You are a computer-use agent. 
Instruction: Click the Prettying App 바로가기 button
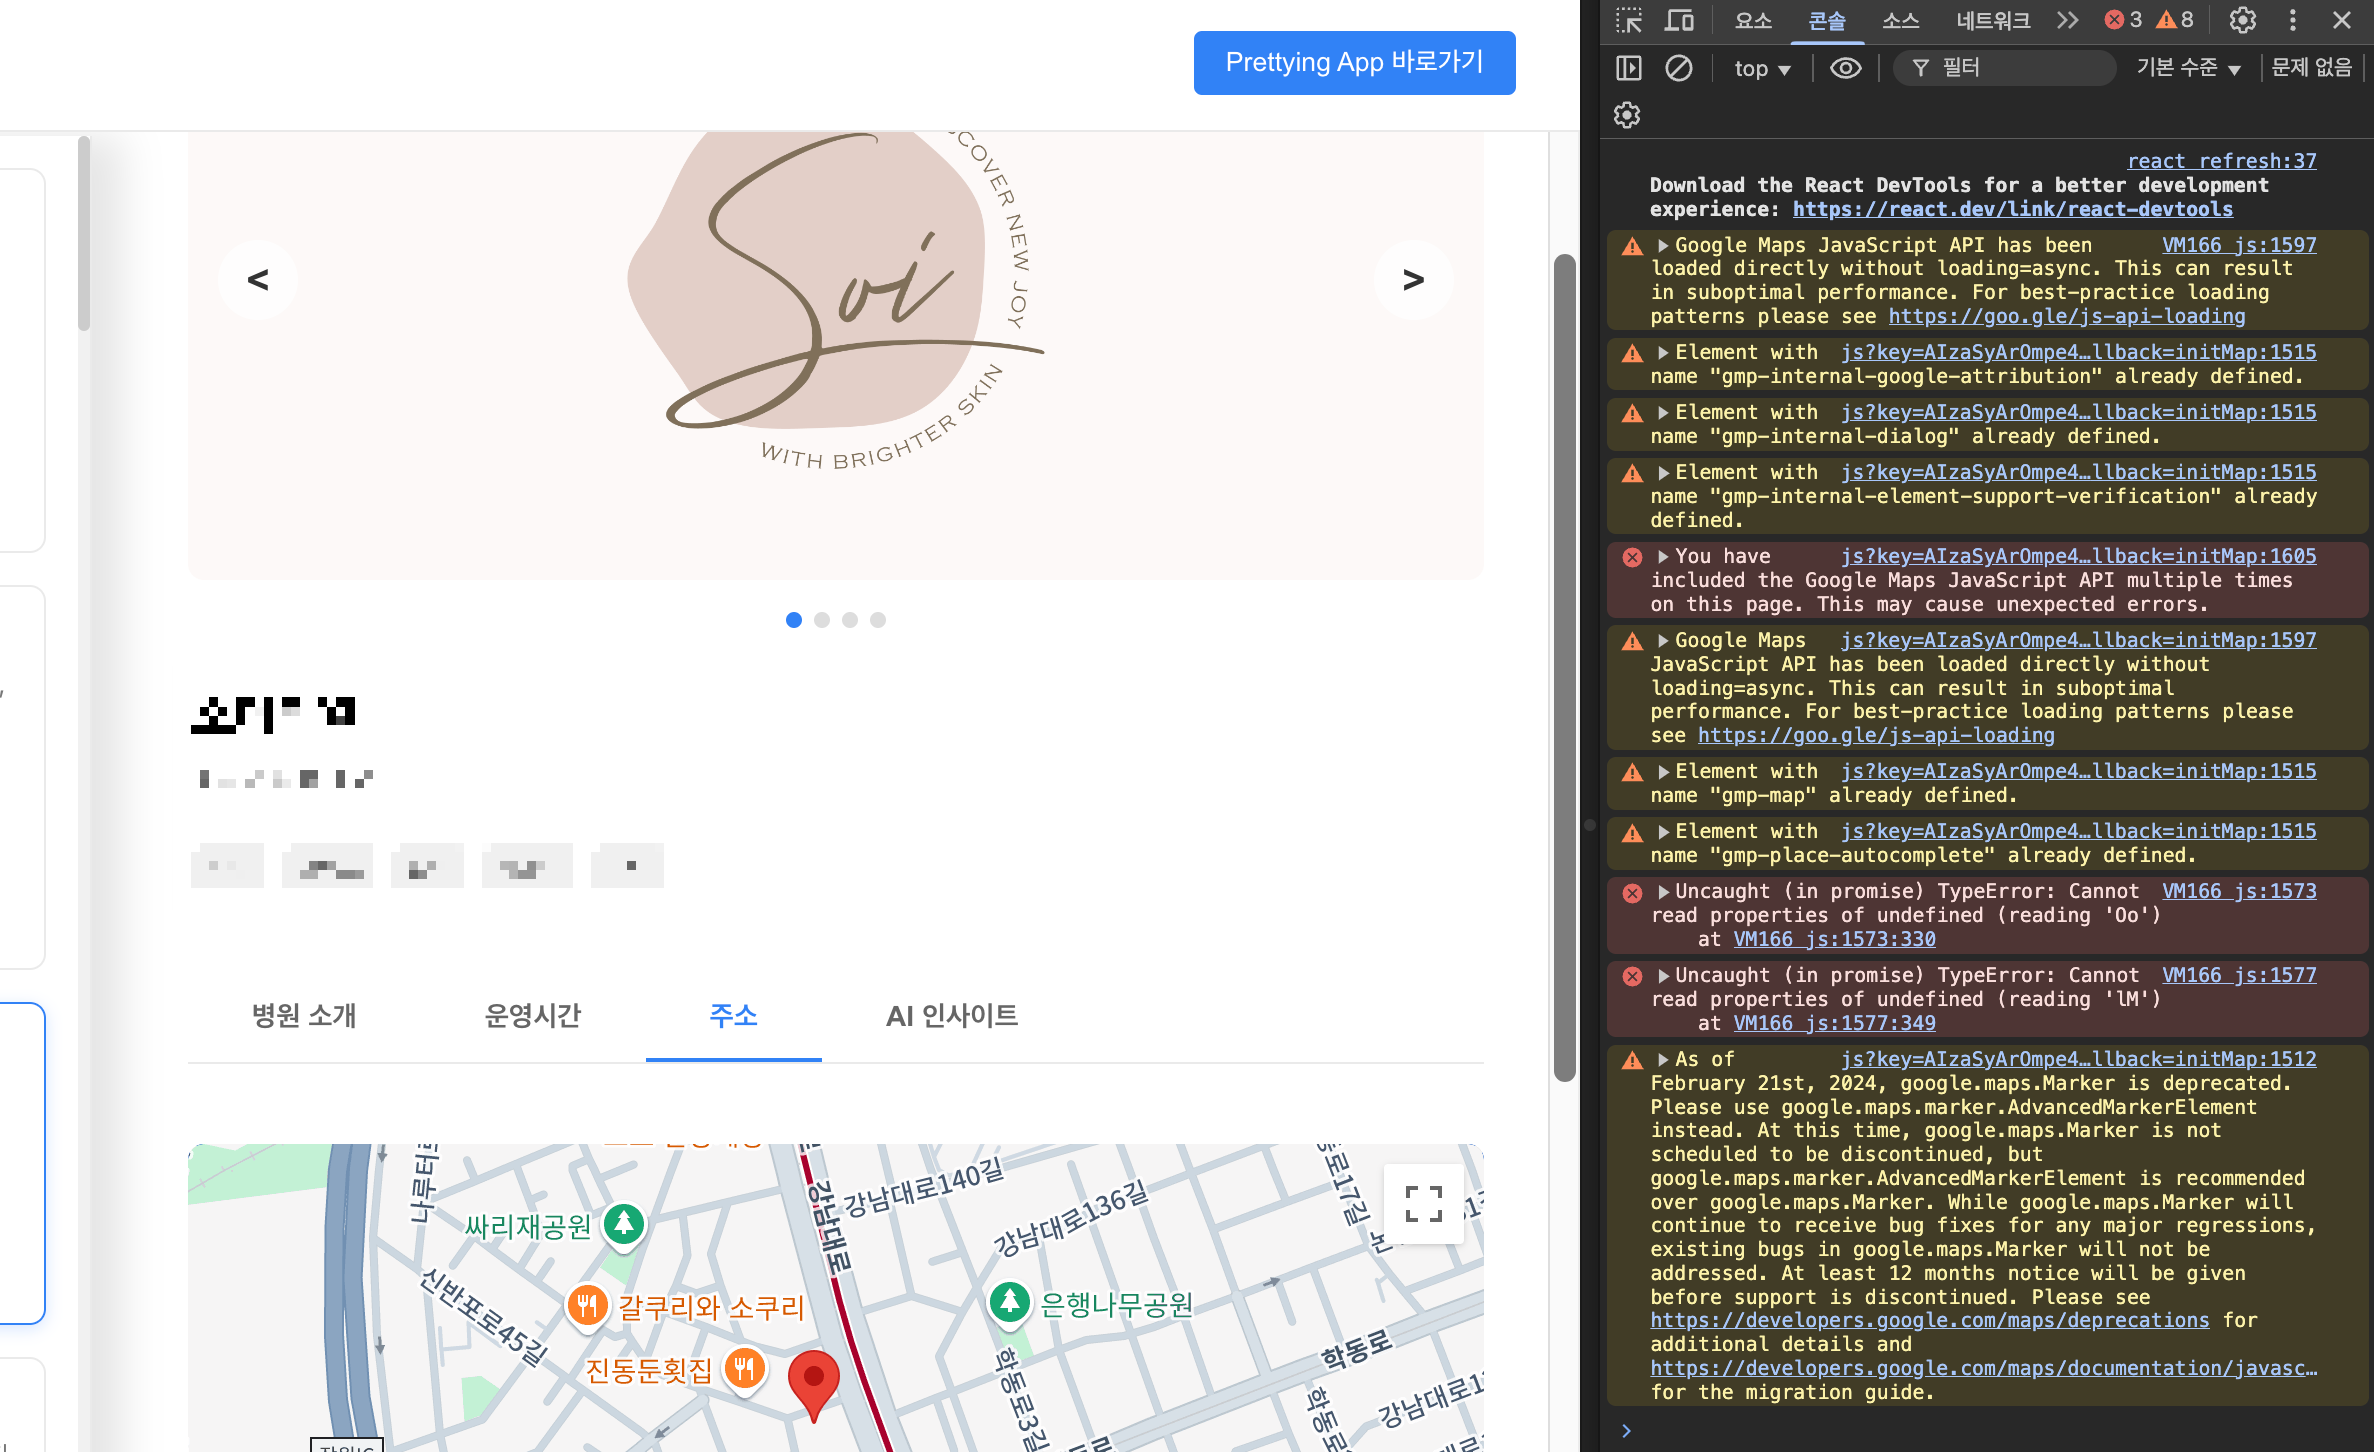(1354, 63)
